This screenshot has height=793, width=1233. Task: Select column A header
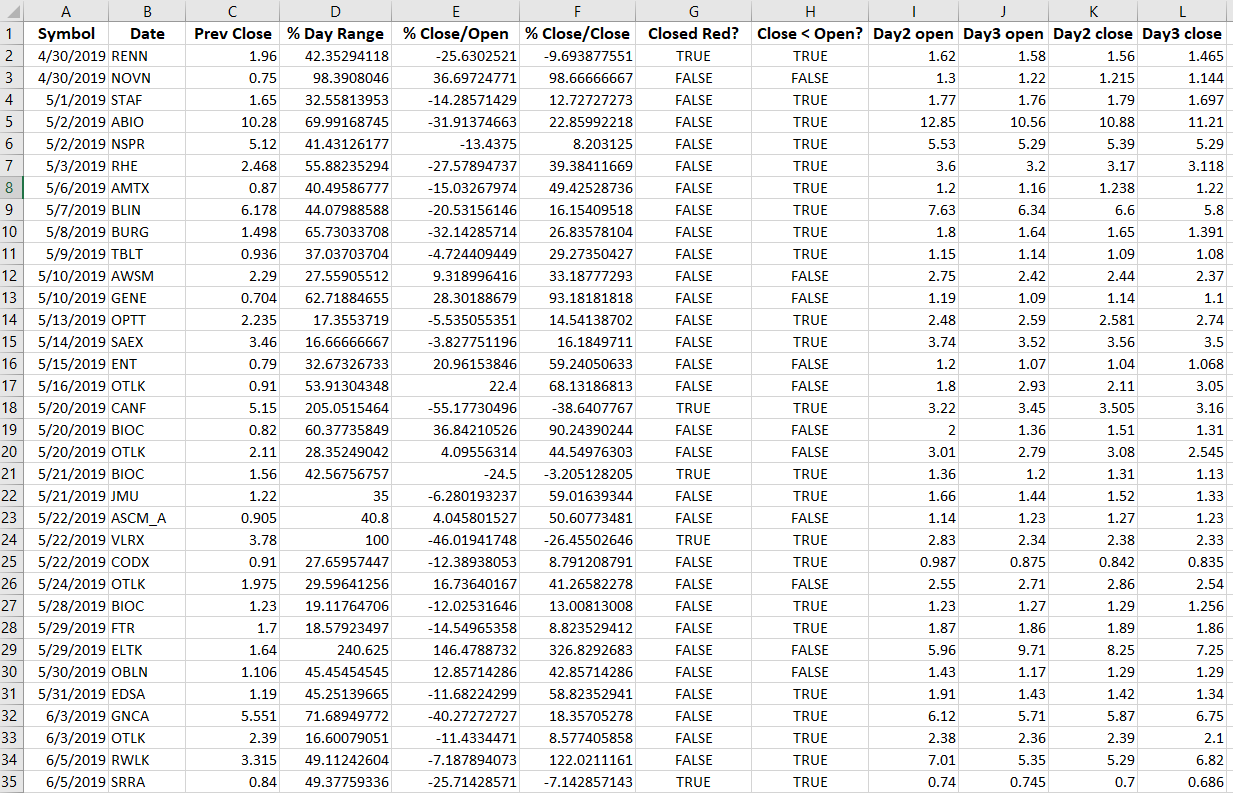pos(66,11)
